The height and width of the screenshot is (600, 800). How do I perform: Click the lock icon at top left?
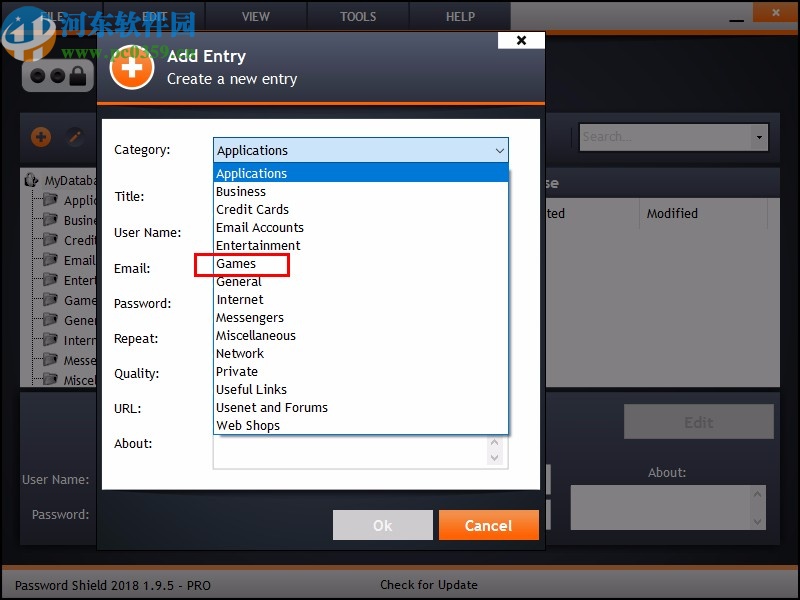[x=78, y=77]
